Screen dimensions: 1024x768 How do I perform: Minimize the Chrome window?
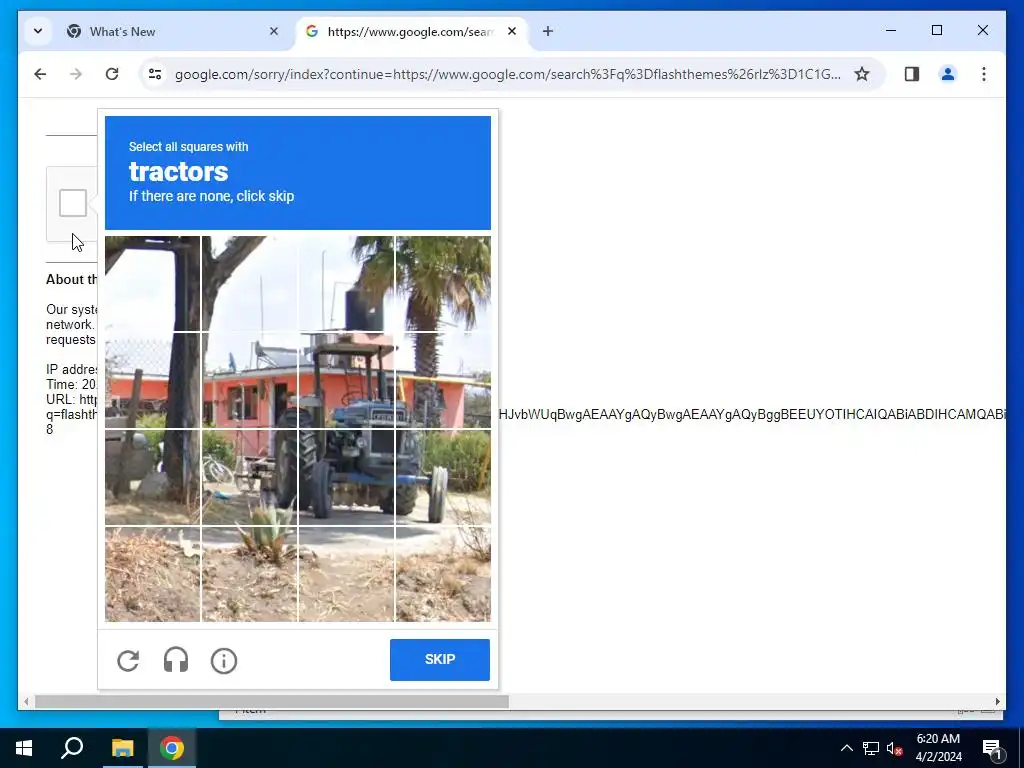(891, 30)
